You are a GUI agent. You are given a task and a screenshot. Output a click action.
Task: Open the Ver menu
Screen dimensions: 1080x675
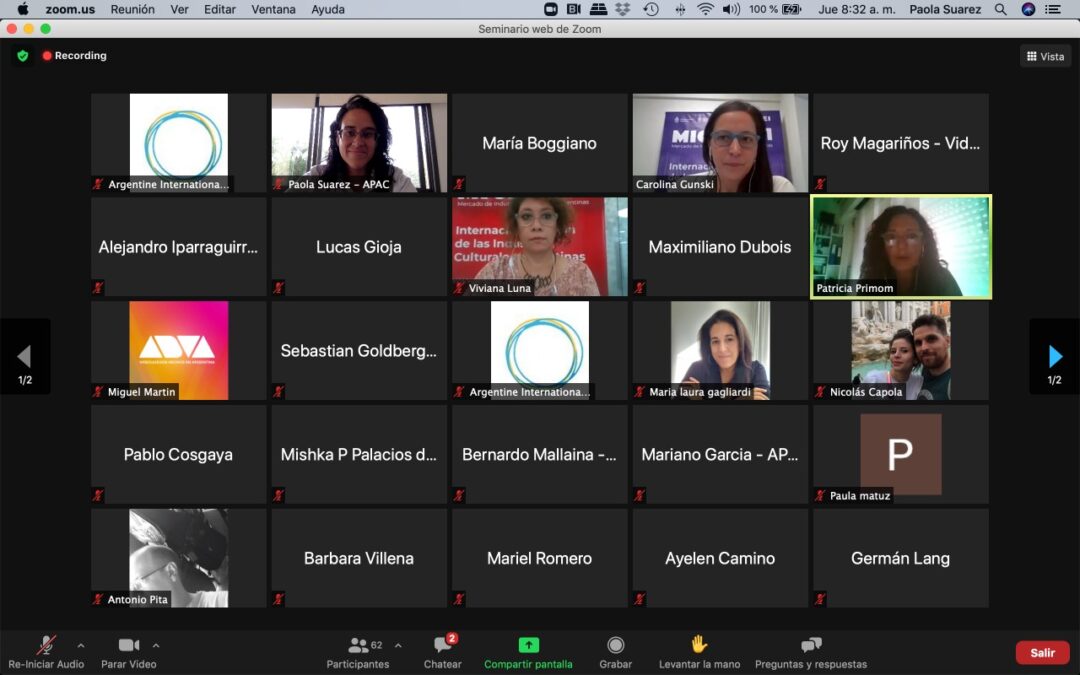point(179,10)
